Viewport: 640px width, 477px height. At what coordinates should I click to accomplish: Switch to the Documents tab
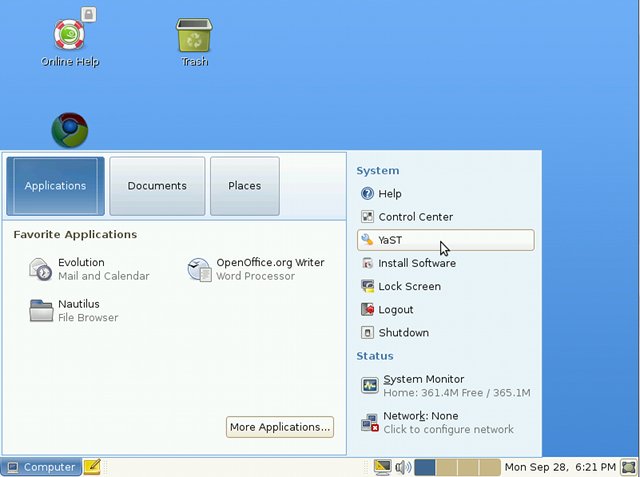(157, 186)
